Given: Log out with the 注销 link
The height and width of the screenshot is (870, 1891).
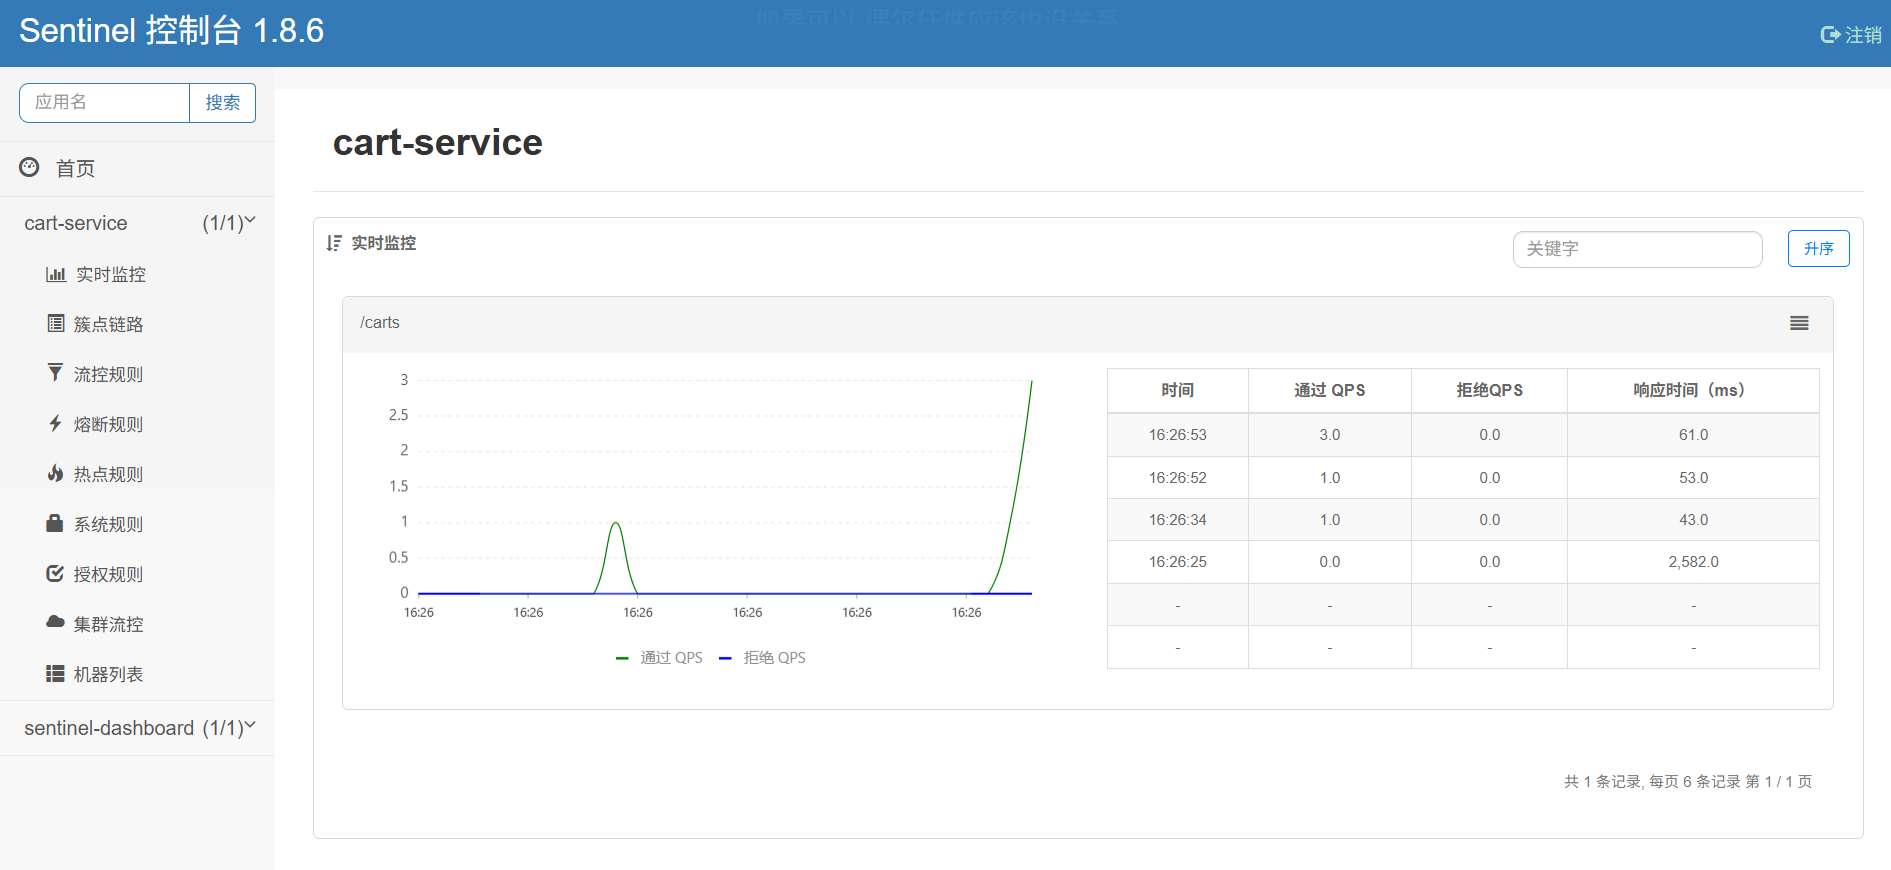Looking at the screenshot, I should pos(1851,35).
